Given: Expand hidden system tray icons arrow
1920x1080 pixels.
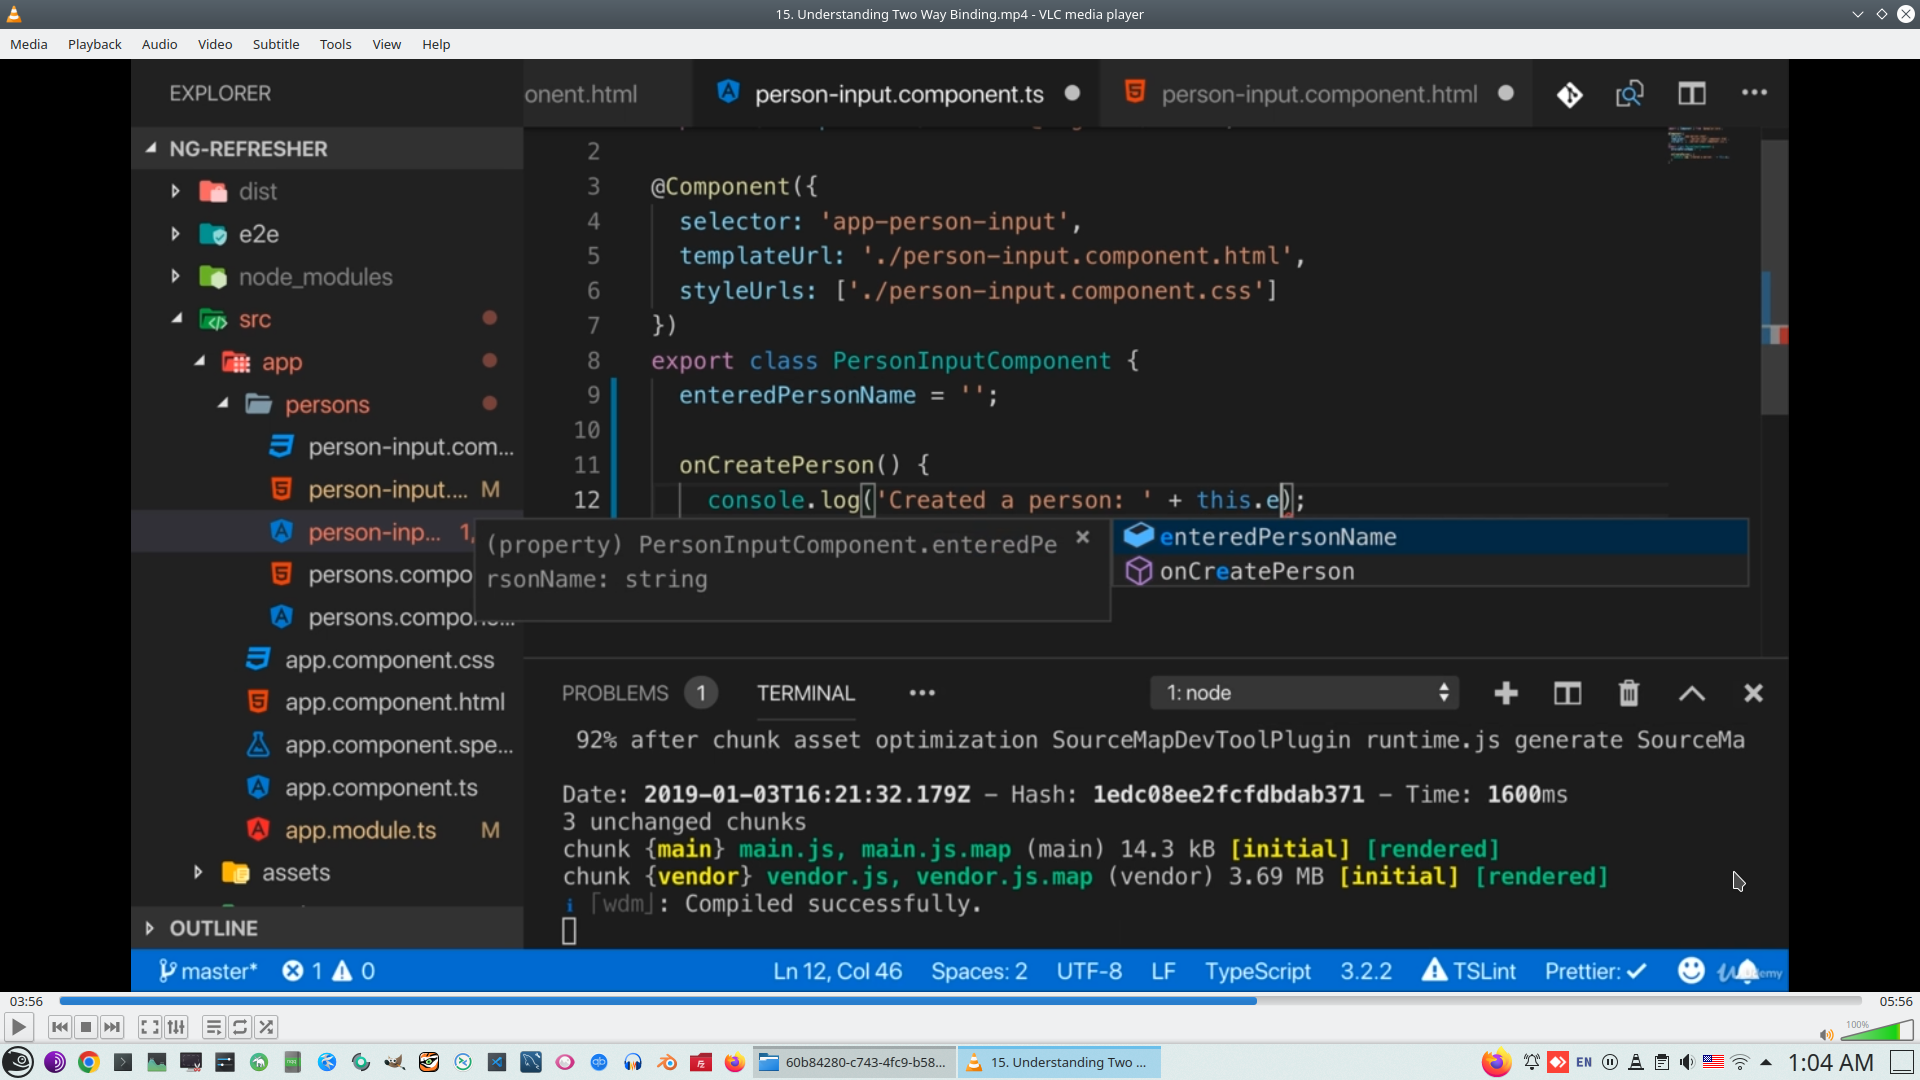Looking at the screenshot, I should [x=1766, y=1062].
